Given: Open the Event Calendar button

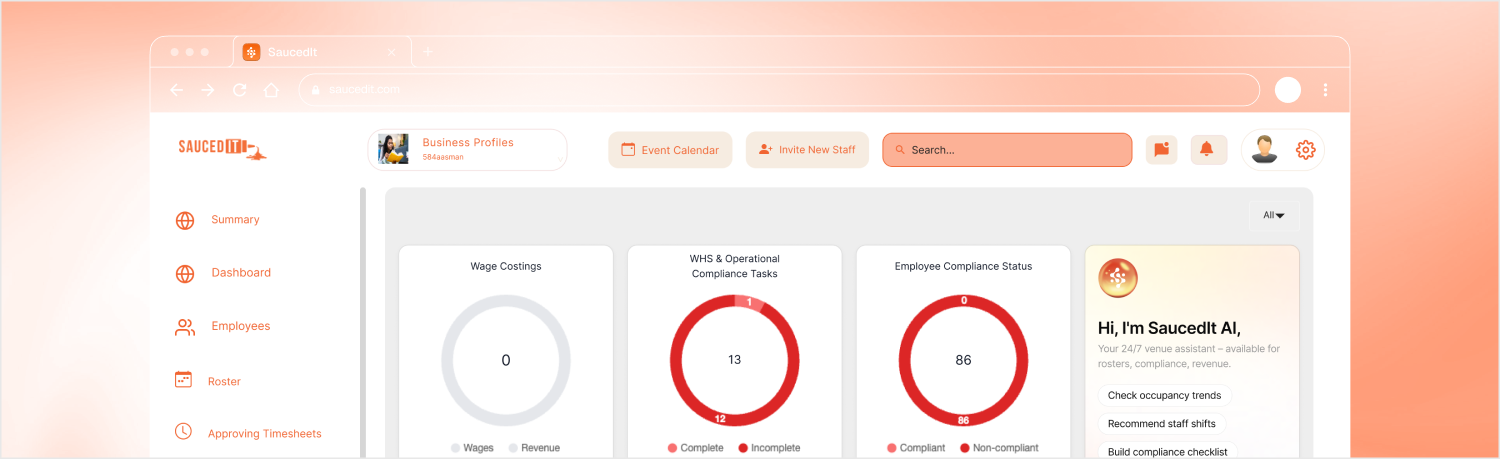Looking at the screenshot, I should pyautogui.click(x=670, y=150).
